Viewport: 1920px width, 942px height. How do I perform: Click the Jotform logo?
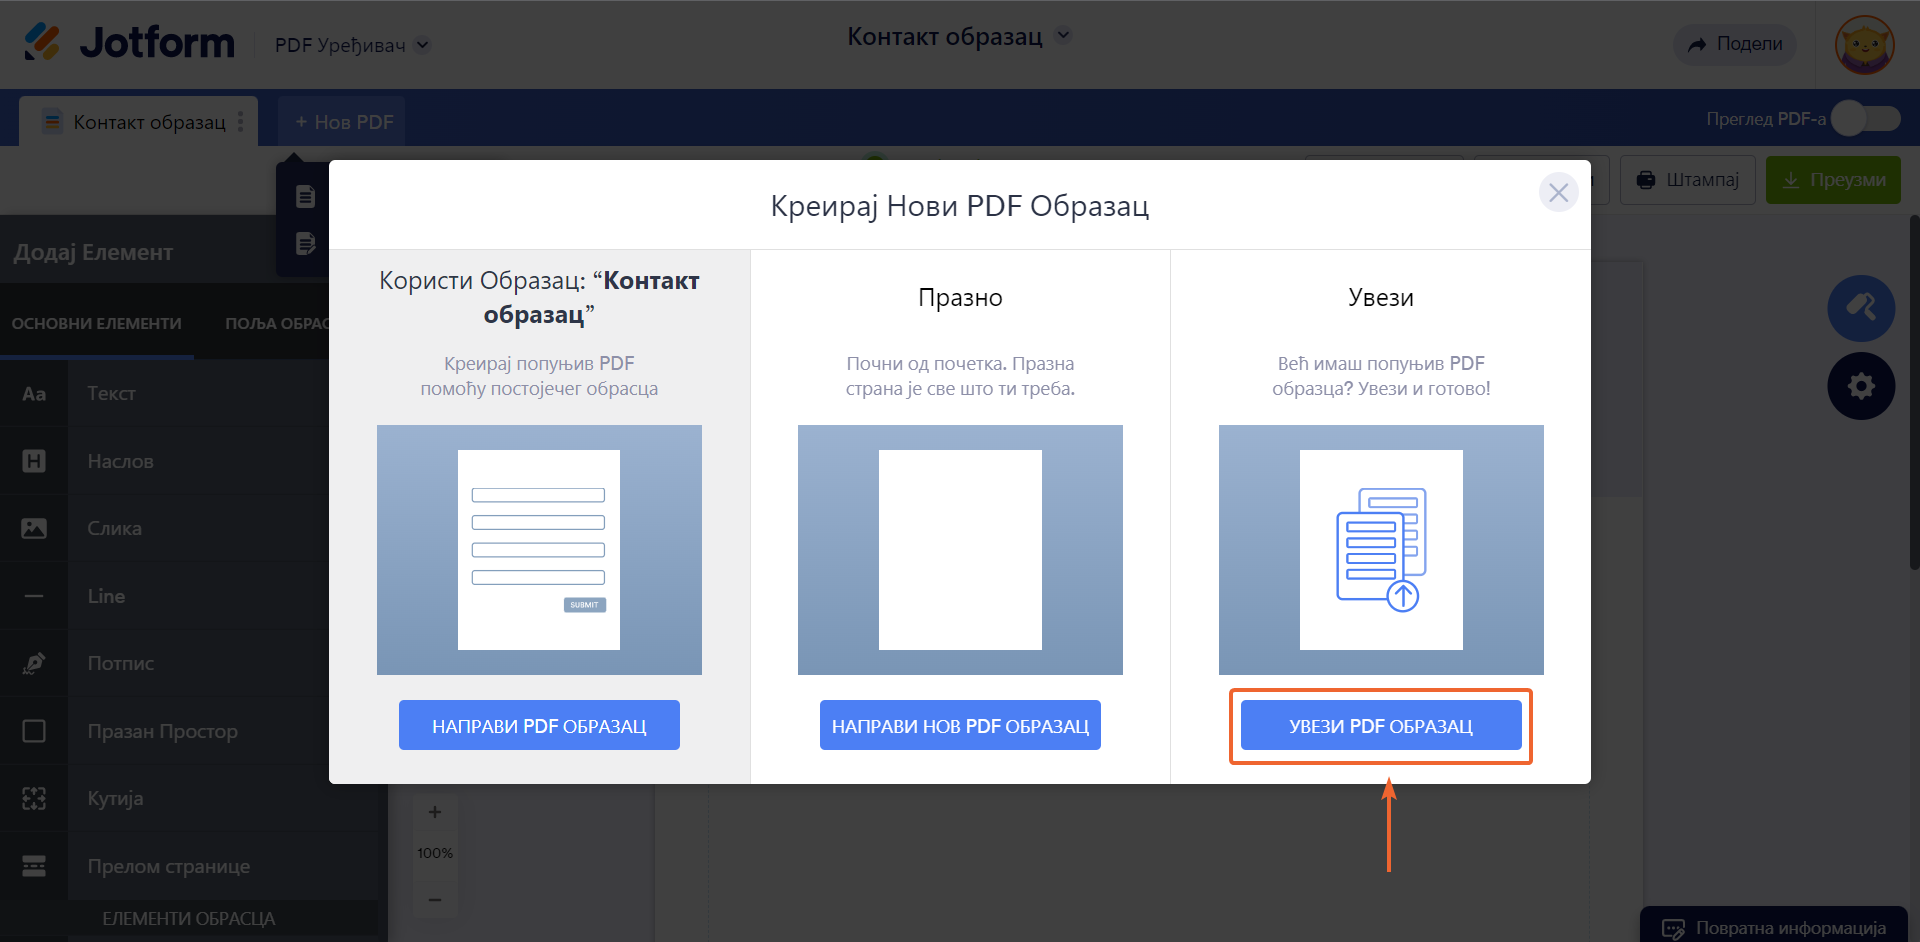(x=129, y=43)
